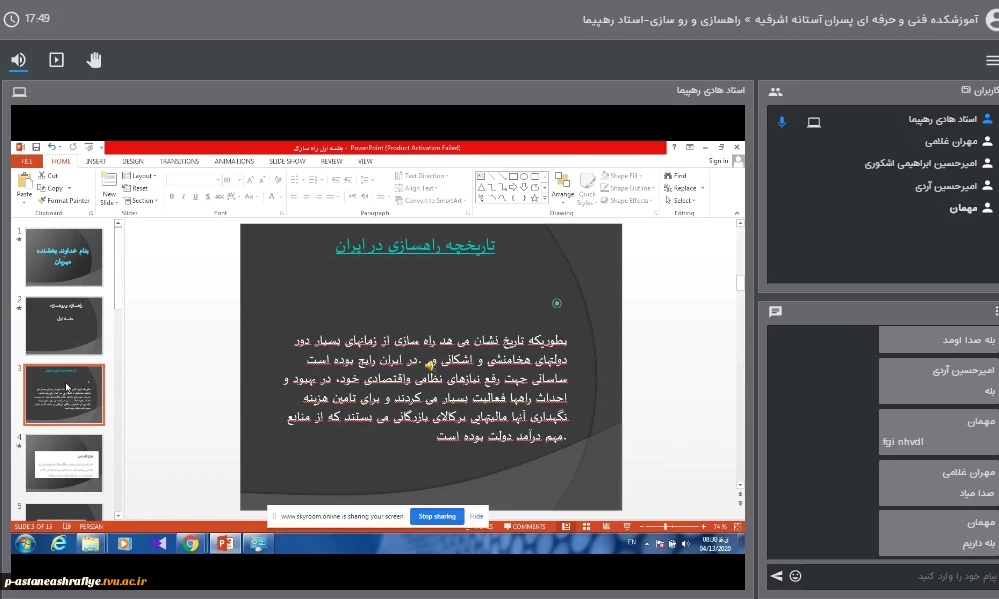This screenshot has height=599, width=999.
Task: Switch to the SLIDE SHOW ribbon tab
Action: pyautogui.click(x=287, y=161)
